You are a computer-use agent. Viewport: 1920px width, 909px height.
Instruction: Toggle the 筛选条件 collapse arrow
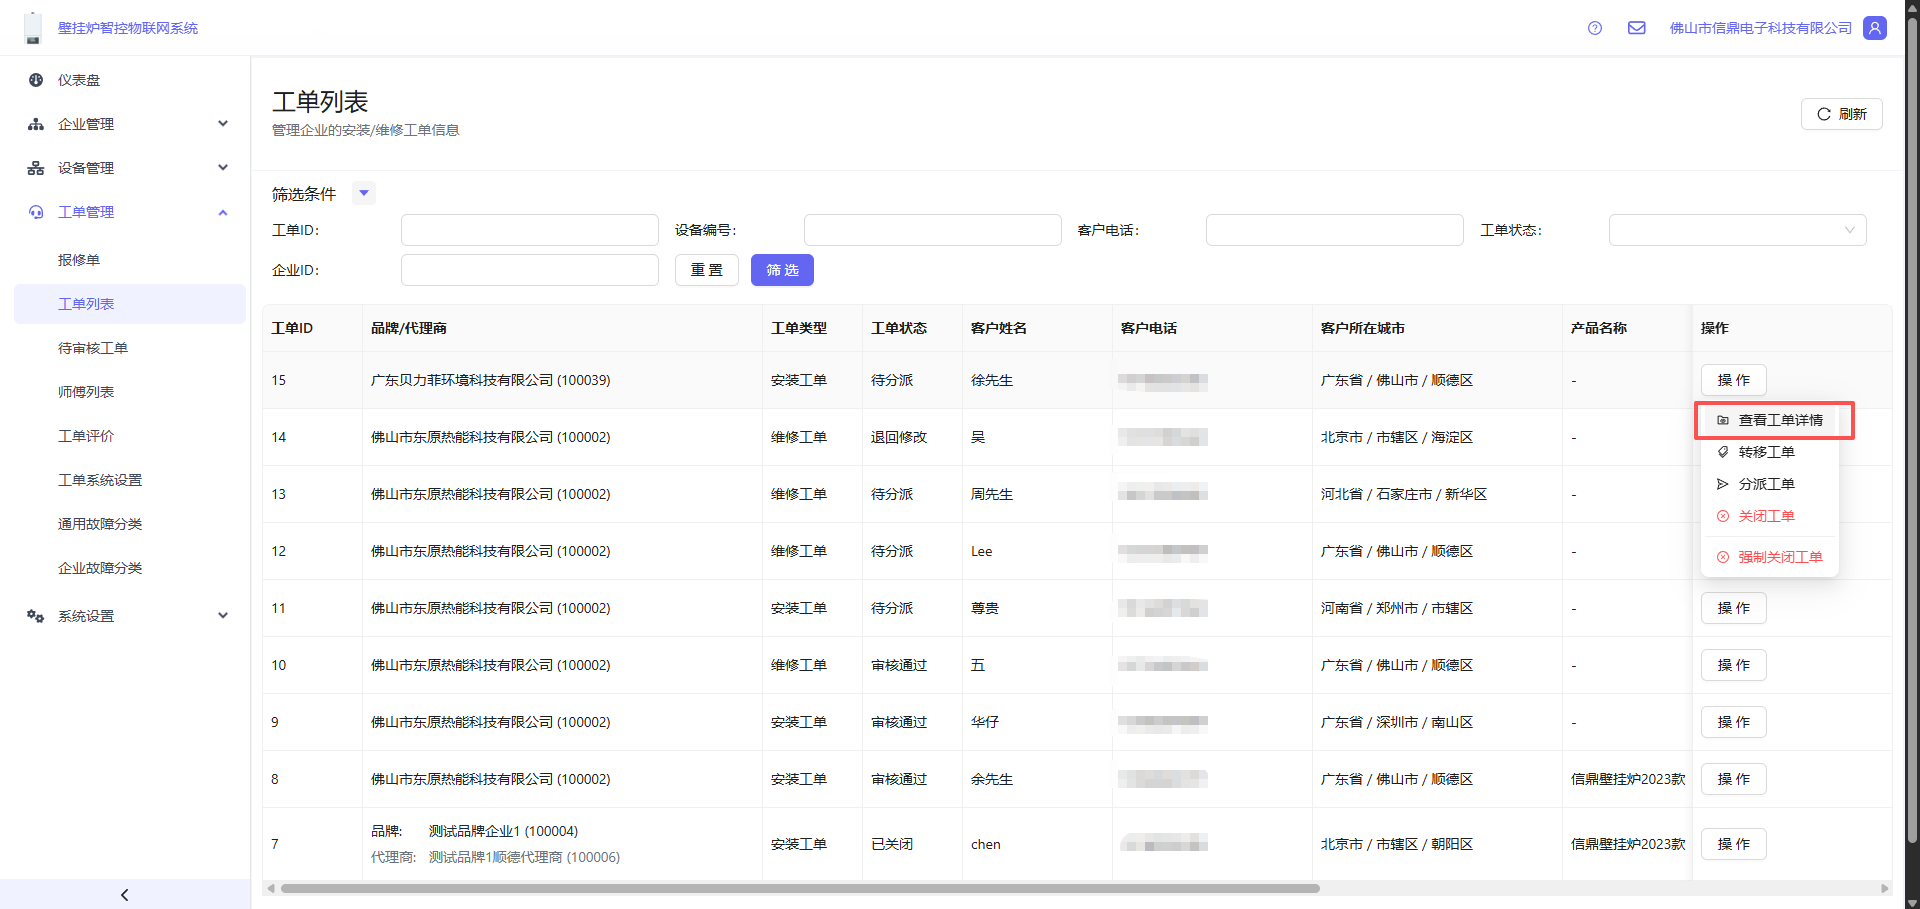364,193
